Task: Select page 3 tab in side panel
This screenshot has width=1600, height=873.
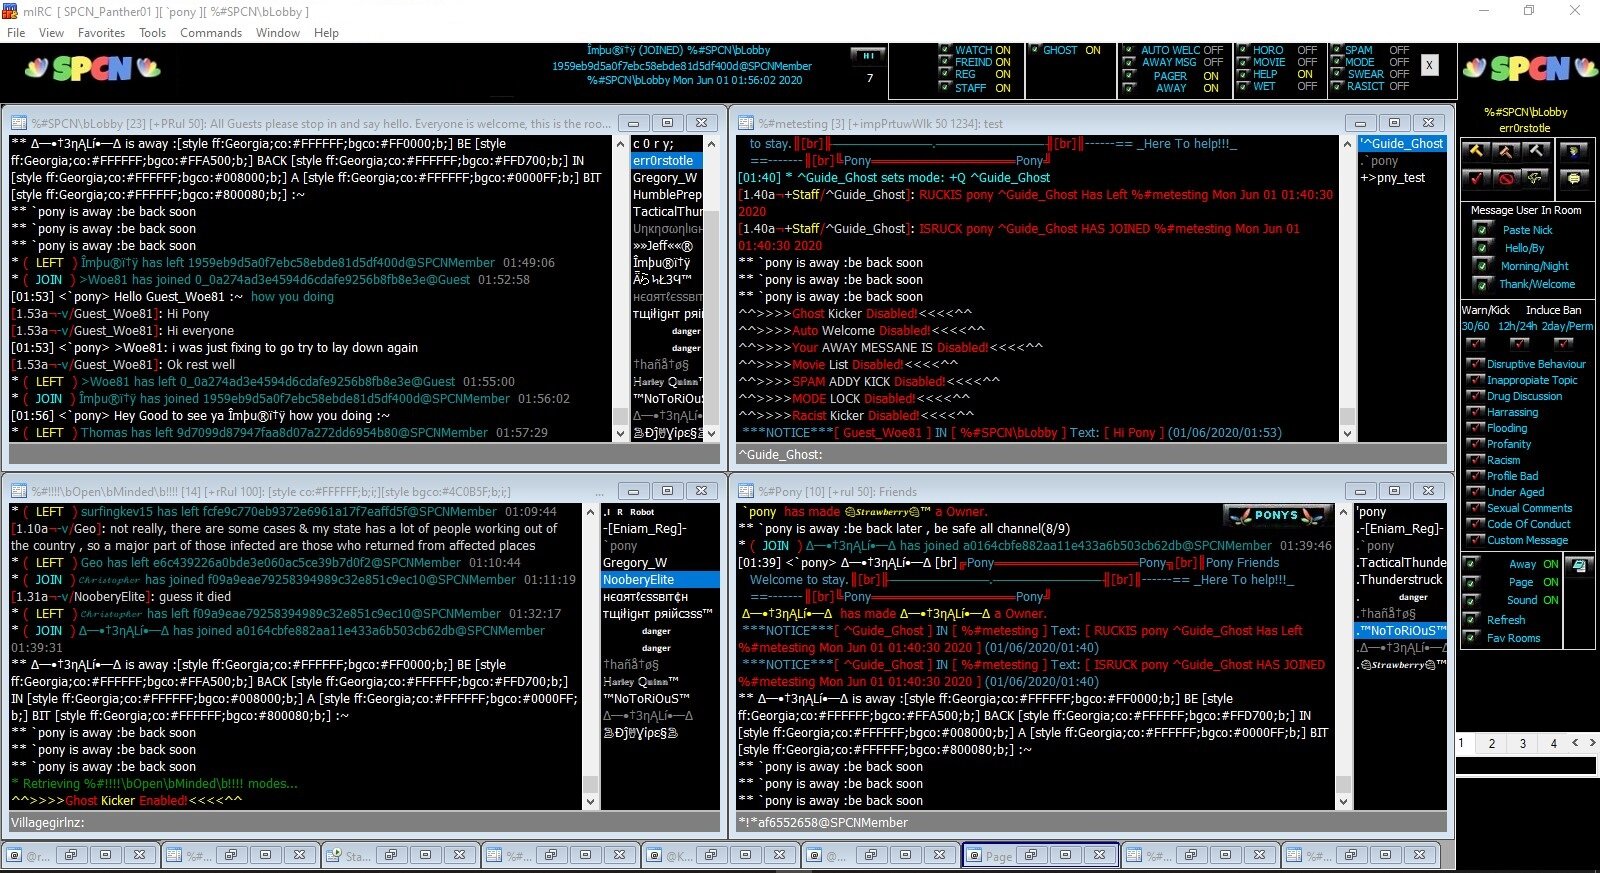Action: [1522, 743]
